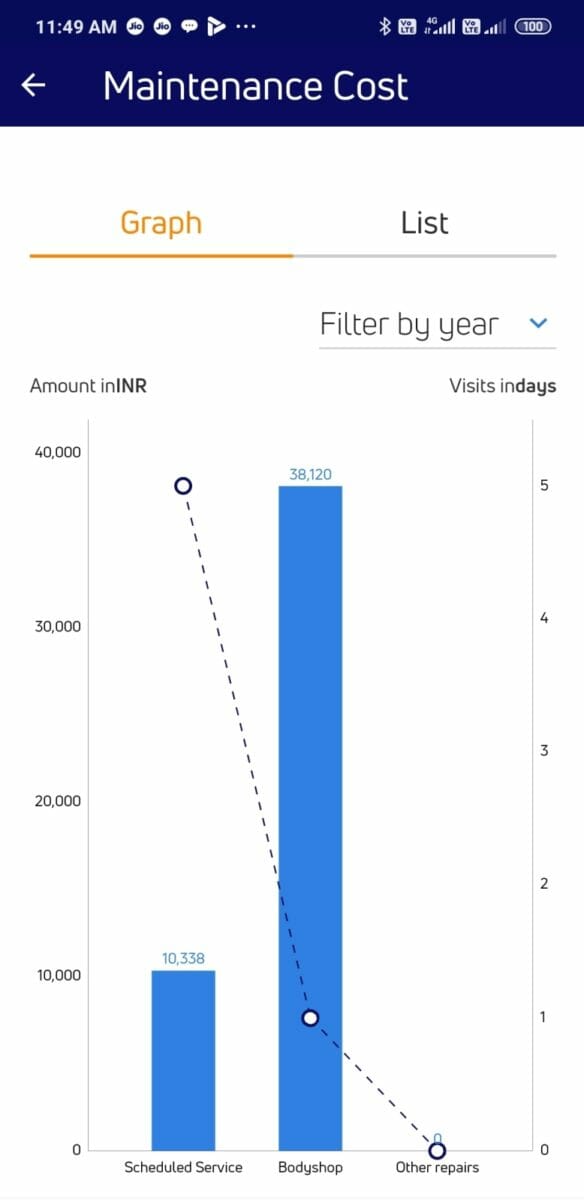Tap the three-dots notification overflow icon

(244, 27)
